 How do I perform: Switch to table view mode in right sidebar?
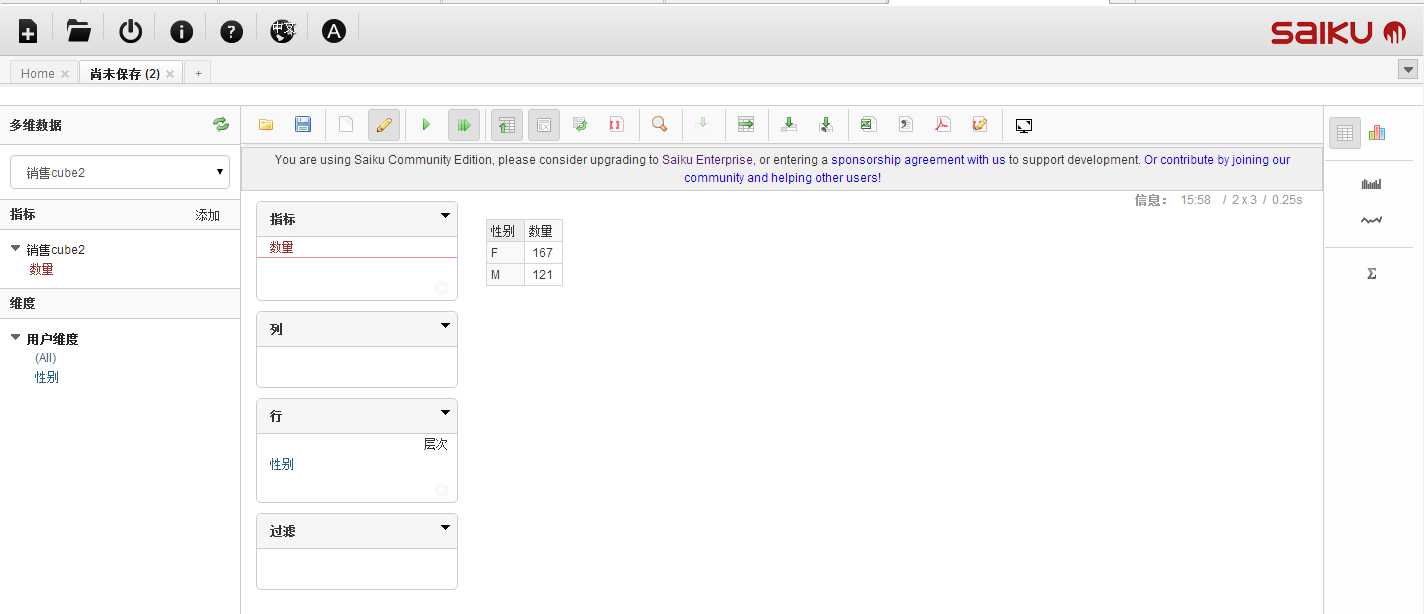(1345, 132)
